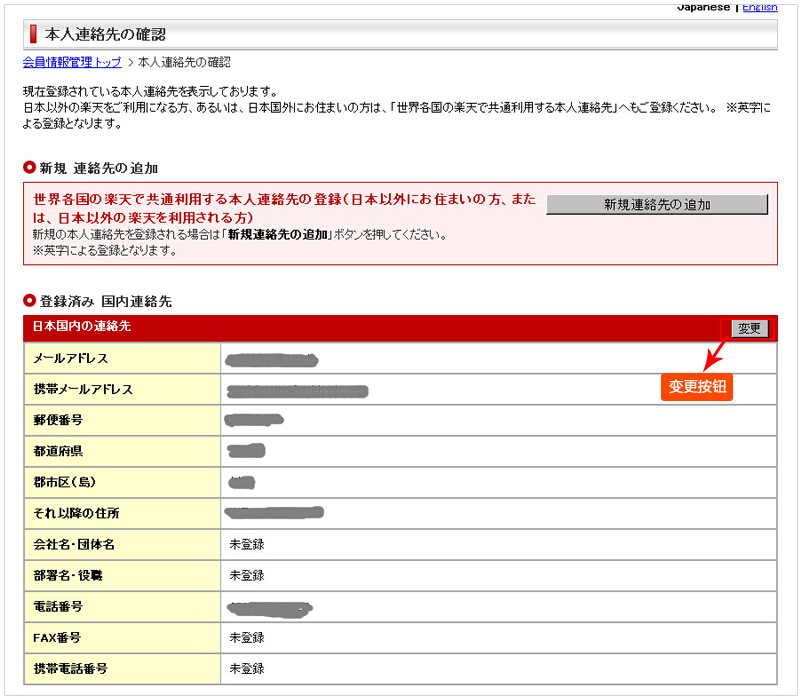Click the orange 変更按钮 annotation label
The height and width of the screenshot is (700, 802).
click(697, 387)
